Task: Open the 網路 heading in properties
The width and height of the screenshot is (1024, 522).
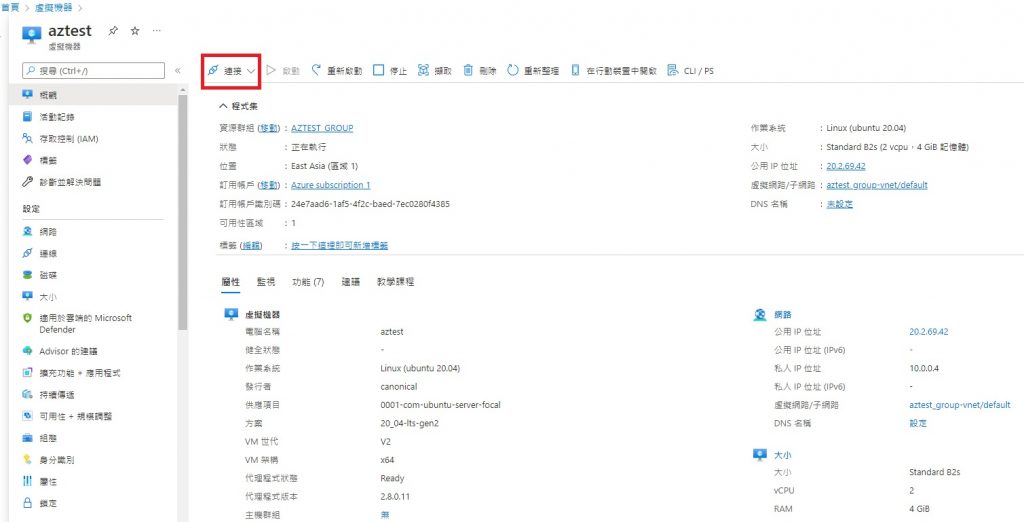Action: 782,314
